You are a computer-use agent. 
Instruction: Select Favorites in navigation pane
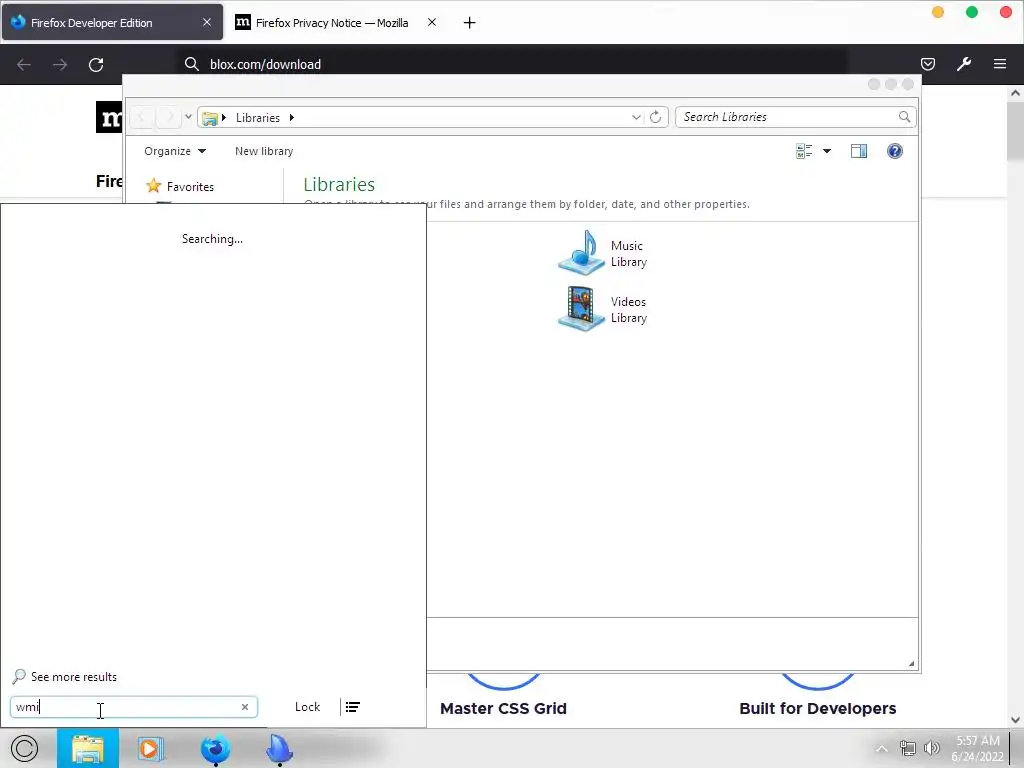tap(180, 186)
